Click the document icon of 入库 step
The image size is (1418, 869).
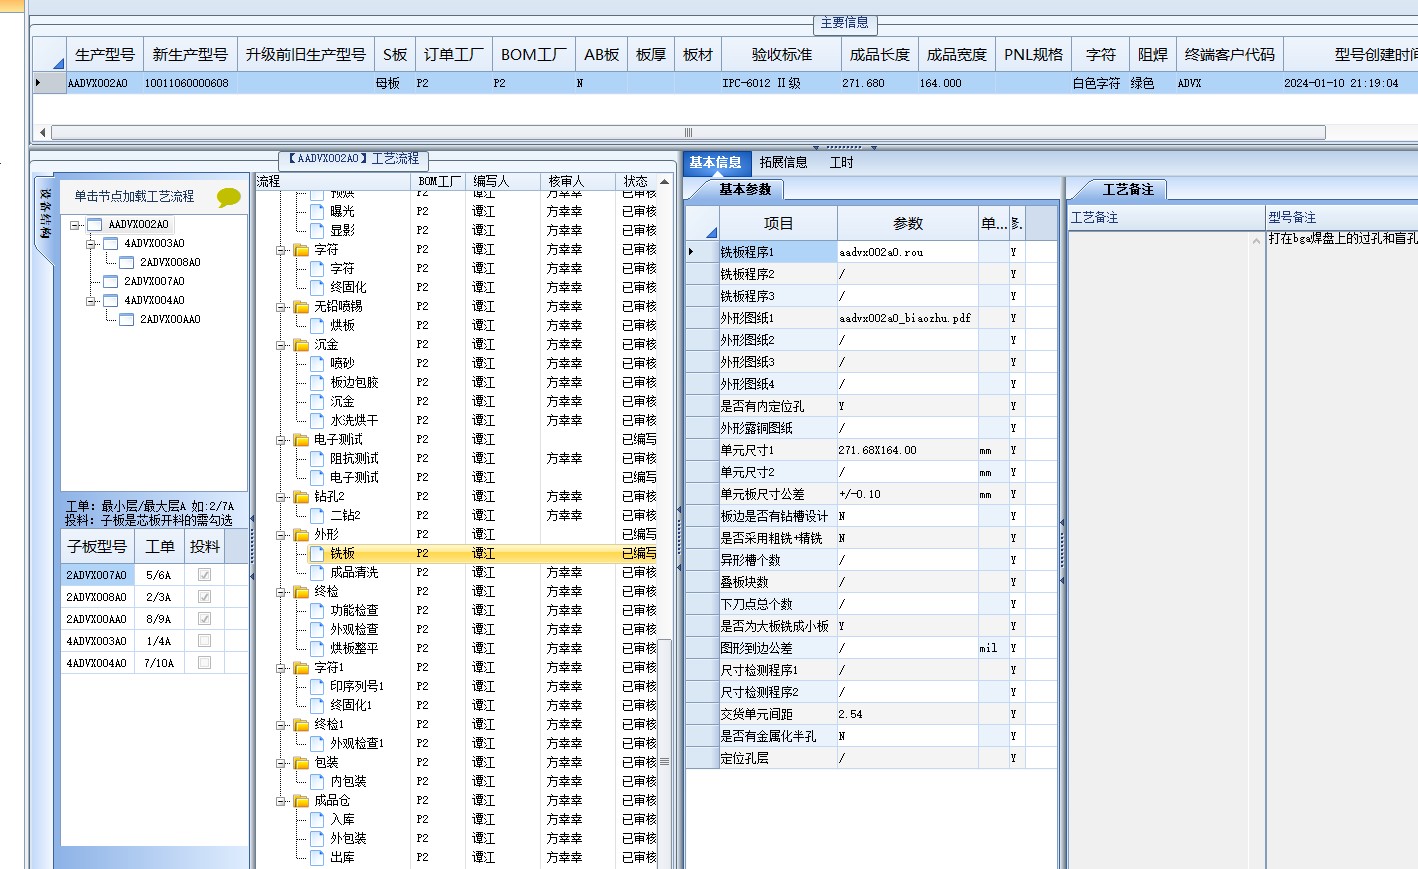click(x=317, y=820)
